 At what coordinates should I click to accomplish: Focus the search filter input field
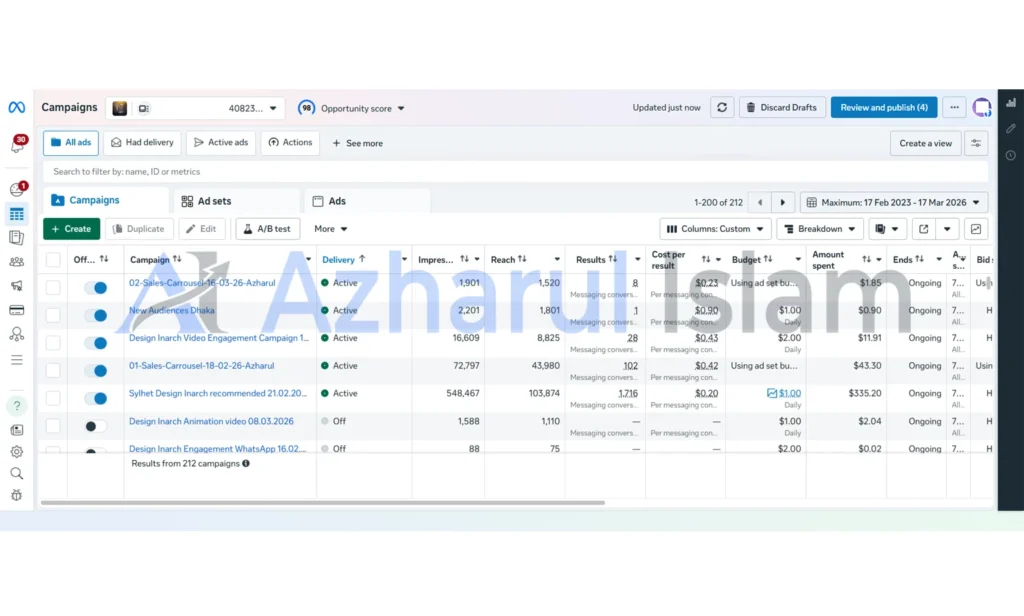pos(515,172)
